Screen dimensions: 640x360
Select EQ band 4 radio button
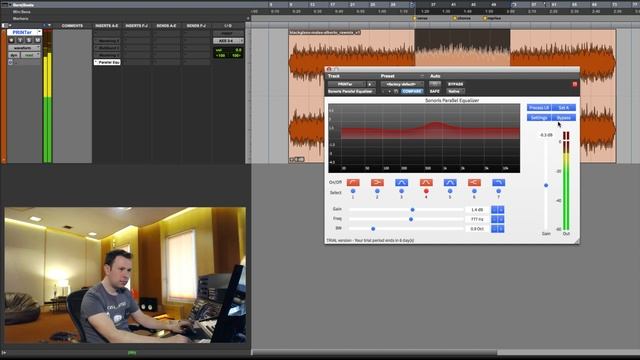[x=426, y=191]
